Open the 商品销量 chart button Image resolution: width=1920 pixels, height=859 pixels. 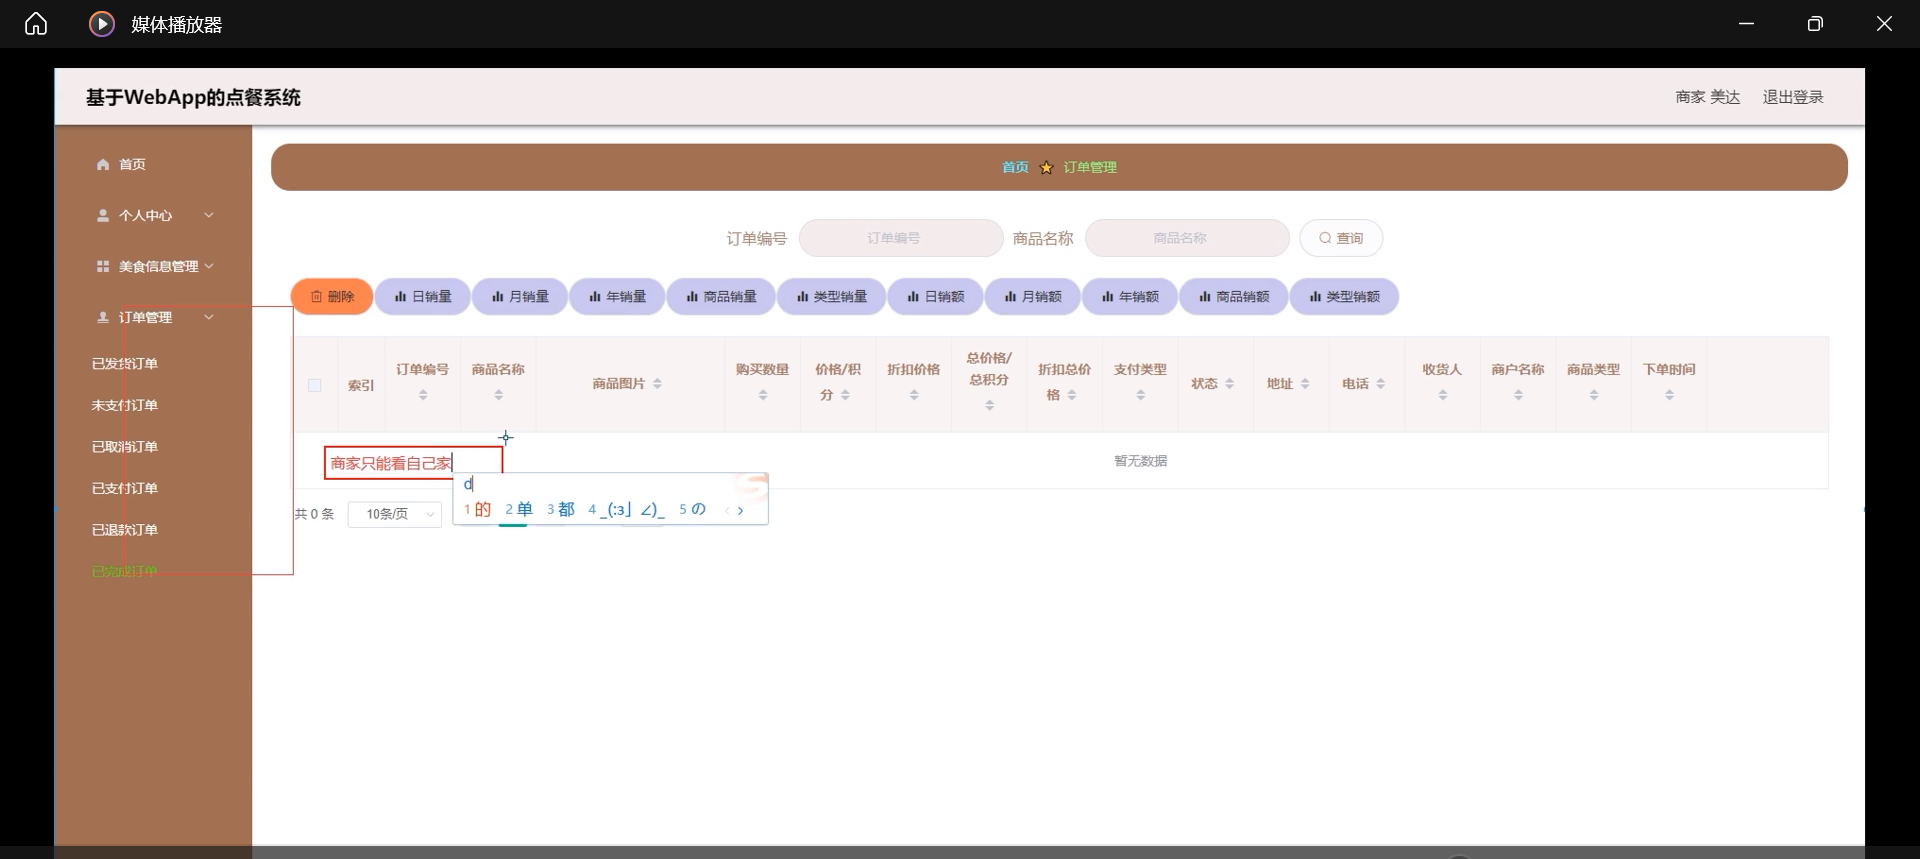pos(721,297)
